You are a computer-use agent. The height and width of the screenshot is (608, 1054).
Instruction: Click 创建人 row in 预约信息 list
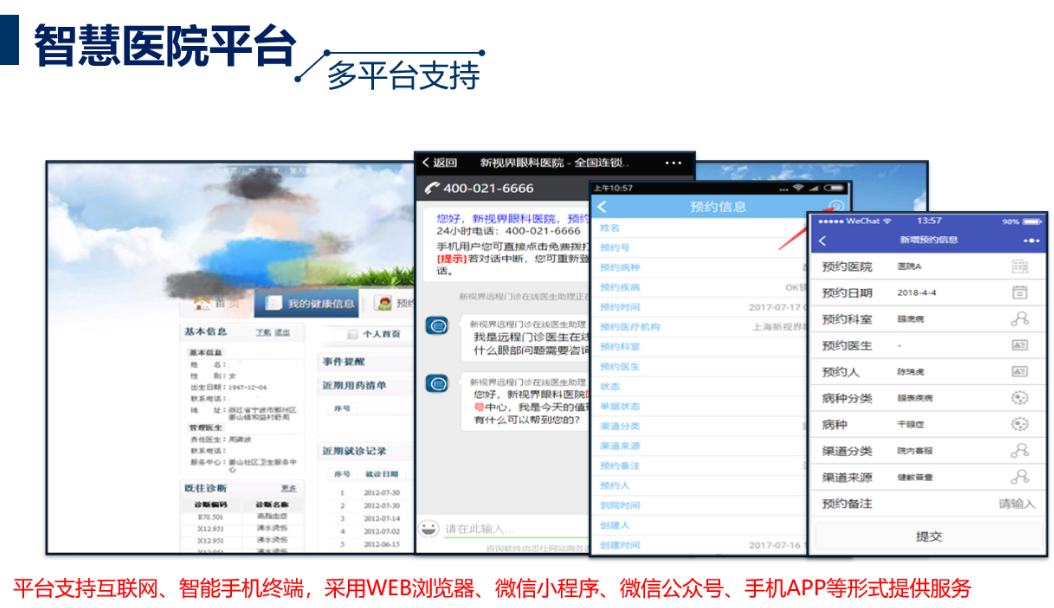699,525
